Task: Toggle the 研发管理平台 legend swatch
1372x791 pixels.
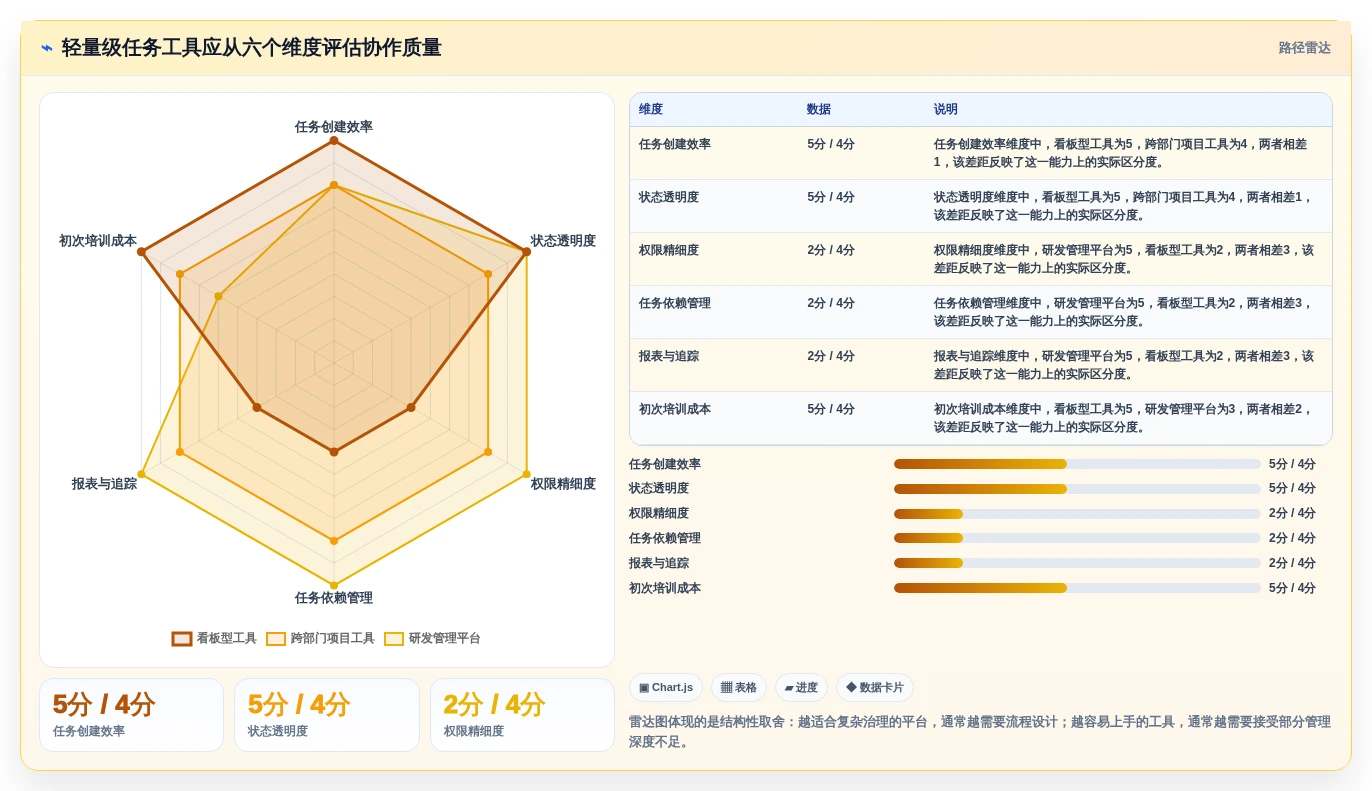Action: pyautogui.click(x=394, y=638)
